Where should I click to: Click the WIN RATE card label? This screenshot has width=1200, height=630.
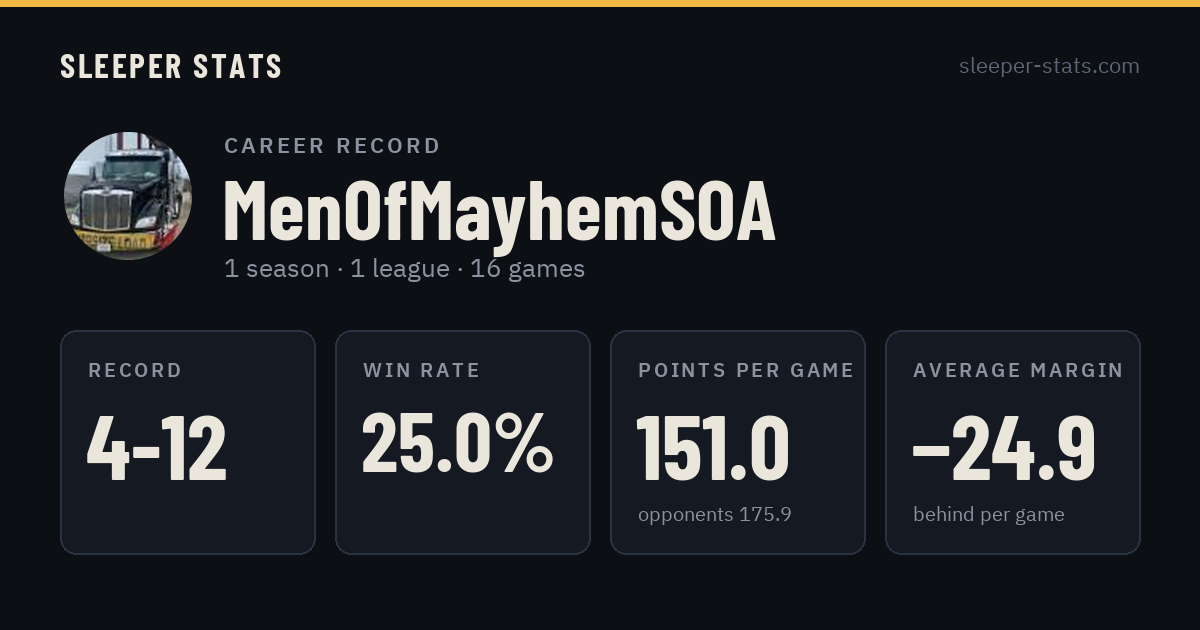[x=422, y=370]
